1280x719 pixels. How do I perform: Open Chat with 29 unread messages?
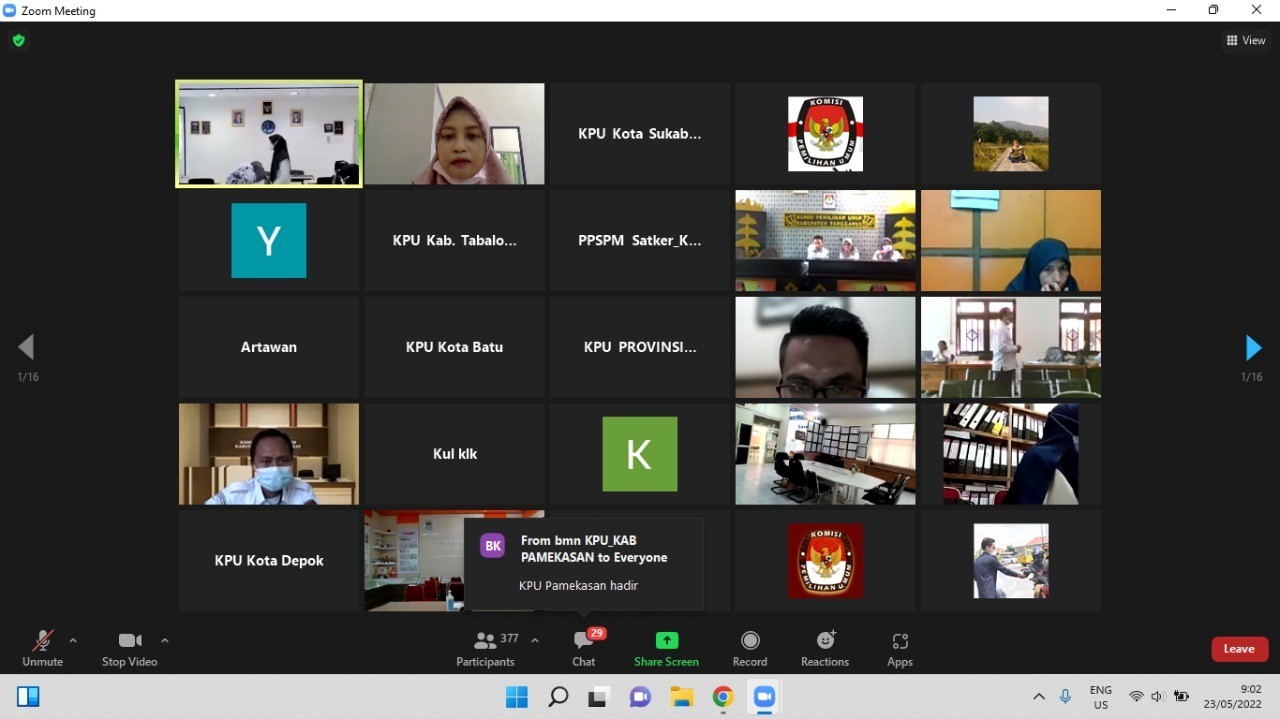click(x=584, y=648)
